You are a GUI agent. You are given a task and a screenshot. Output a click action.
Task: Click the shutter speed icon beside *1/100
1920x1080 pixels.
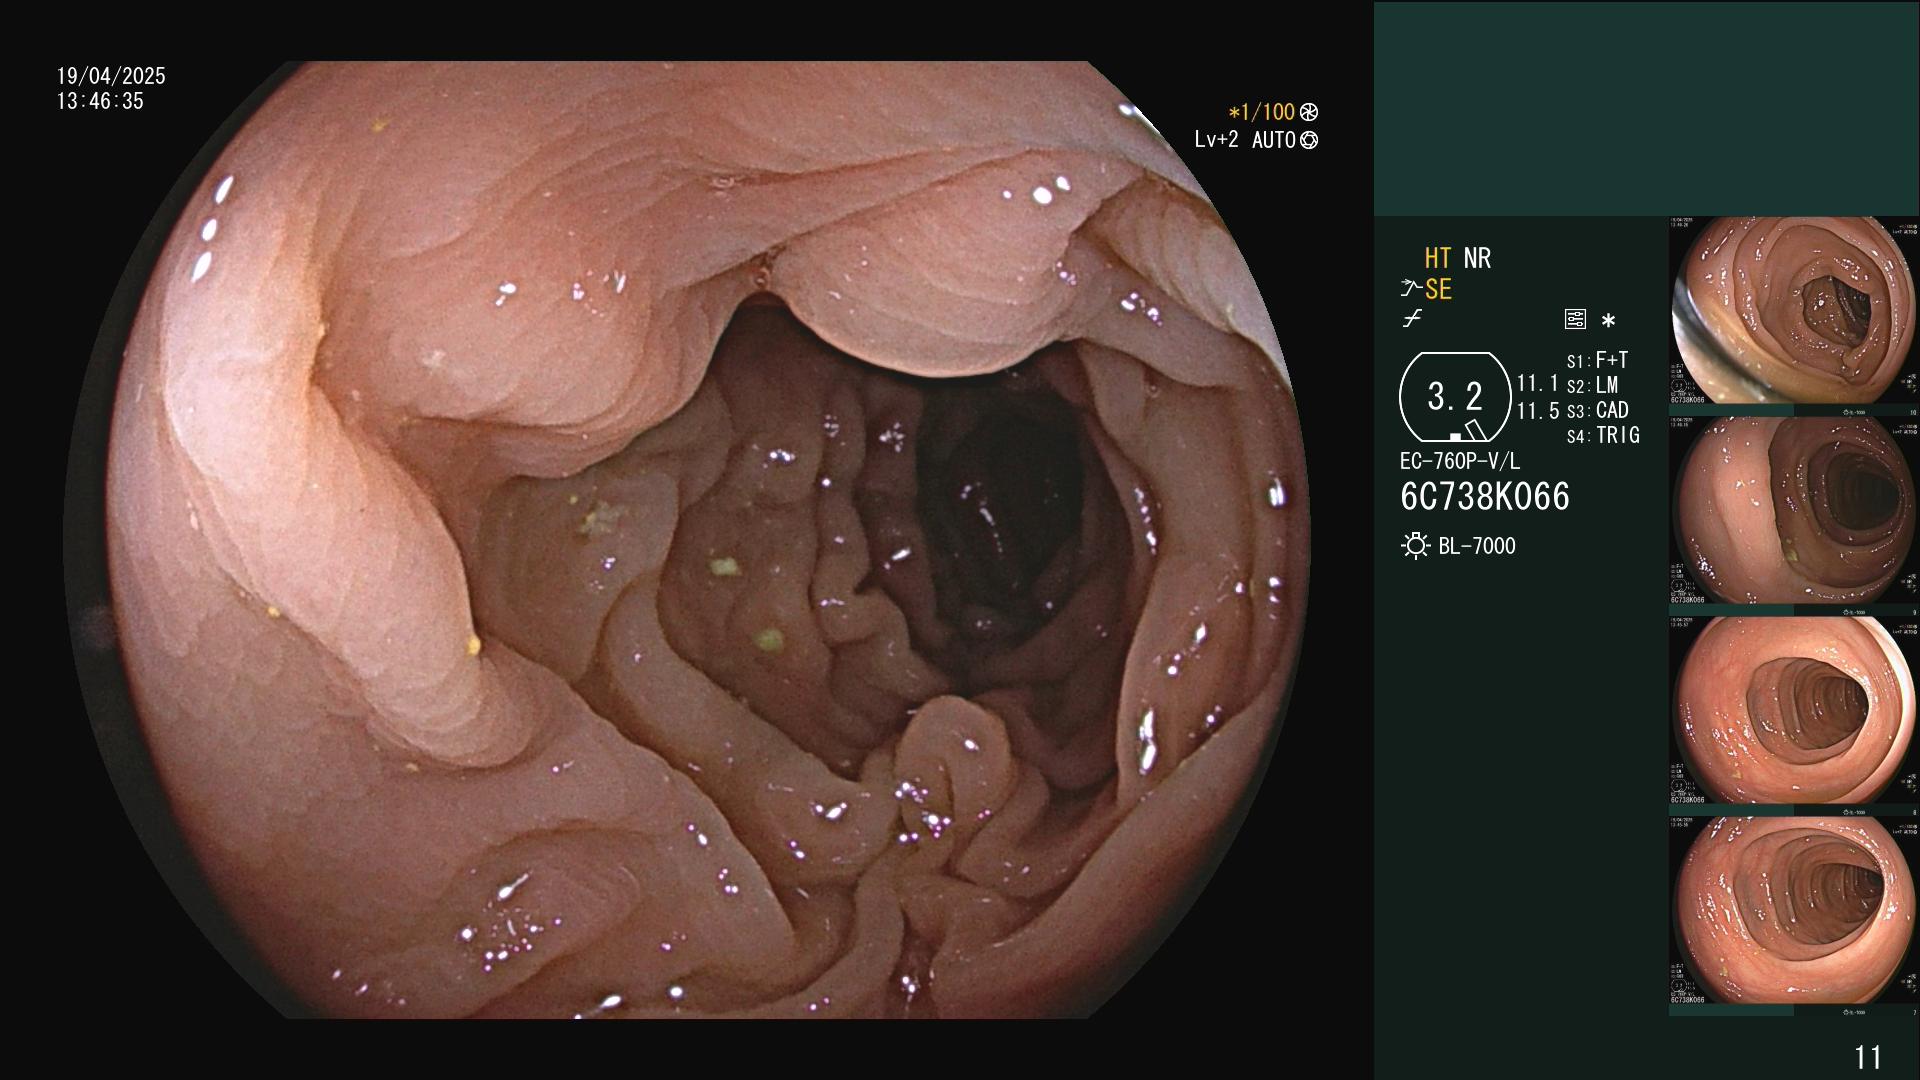pos(1309,113)
